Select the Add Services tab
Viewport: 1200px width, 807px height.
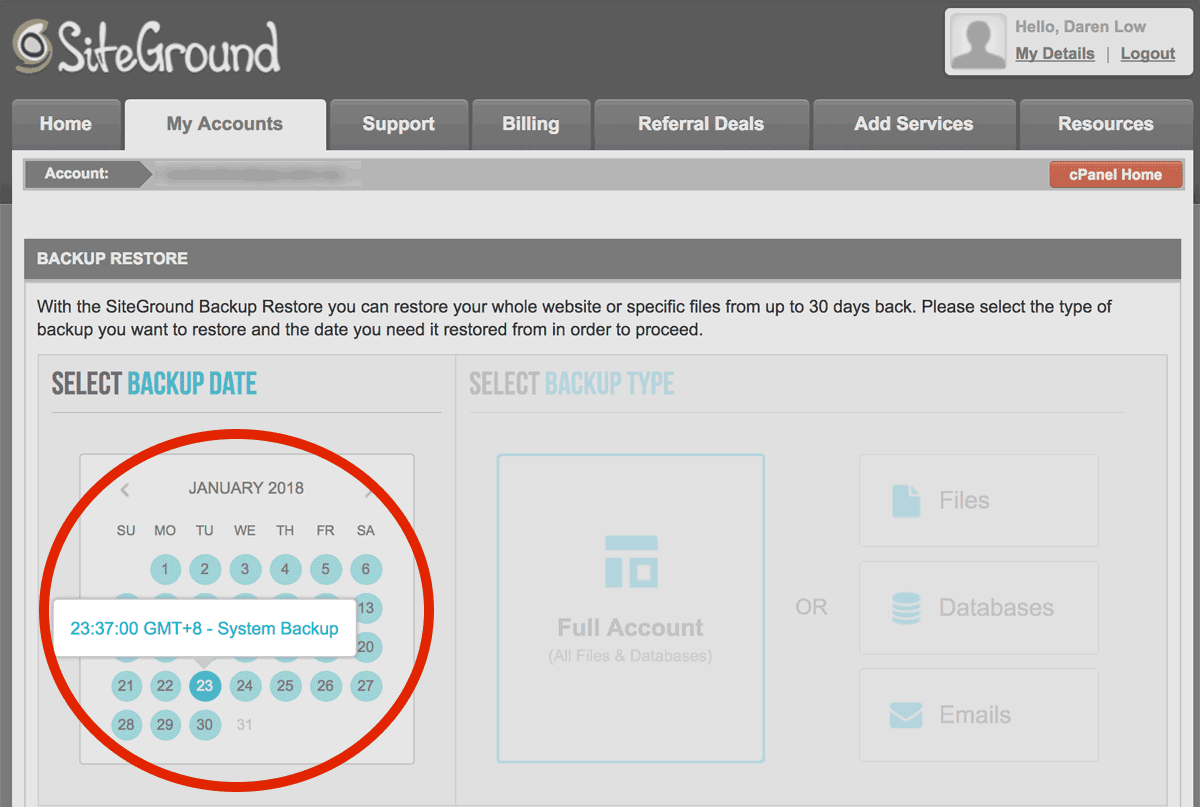click(914, 125)
